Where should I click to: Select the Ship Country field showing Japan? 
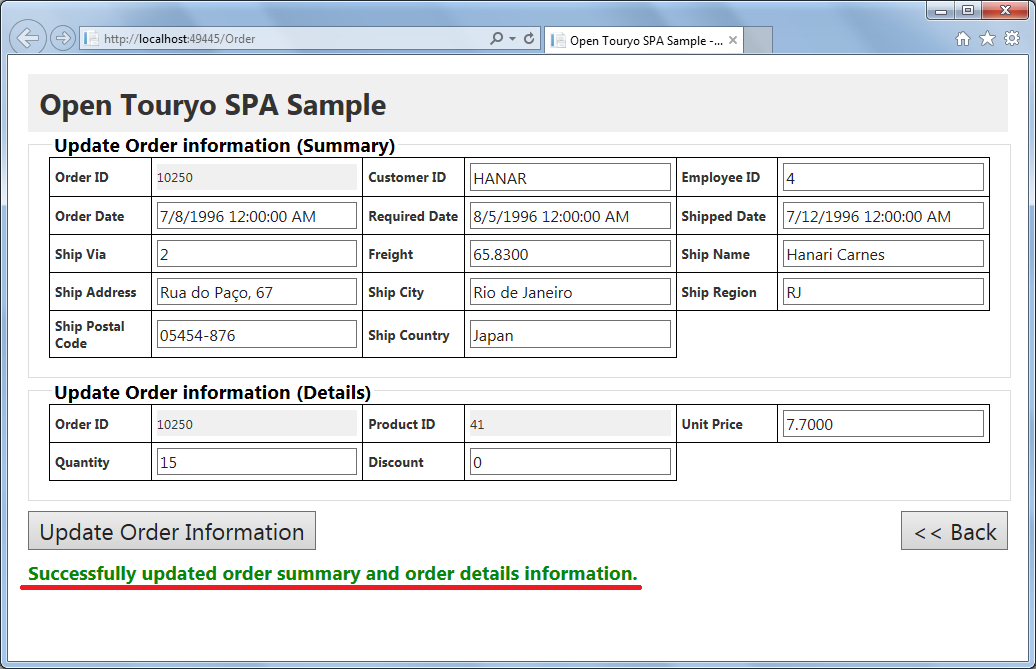(570, 335)
